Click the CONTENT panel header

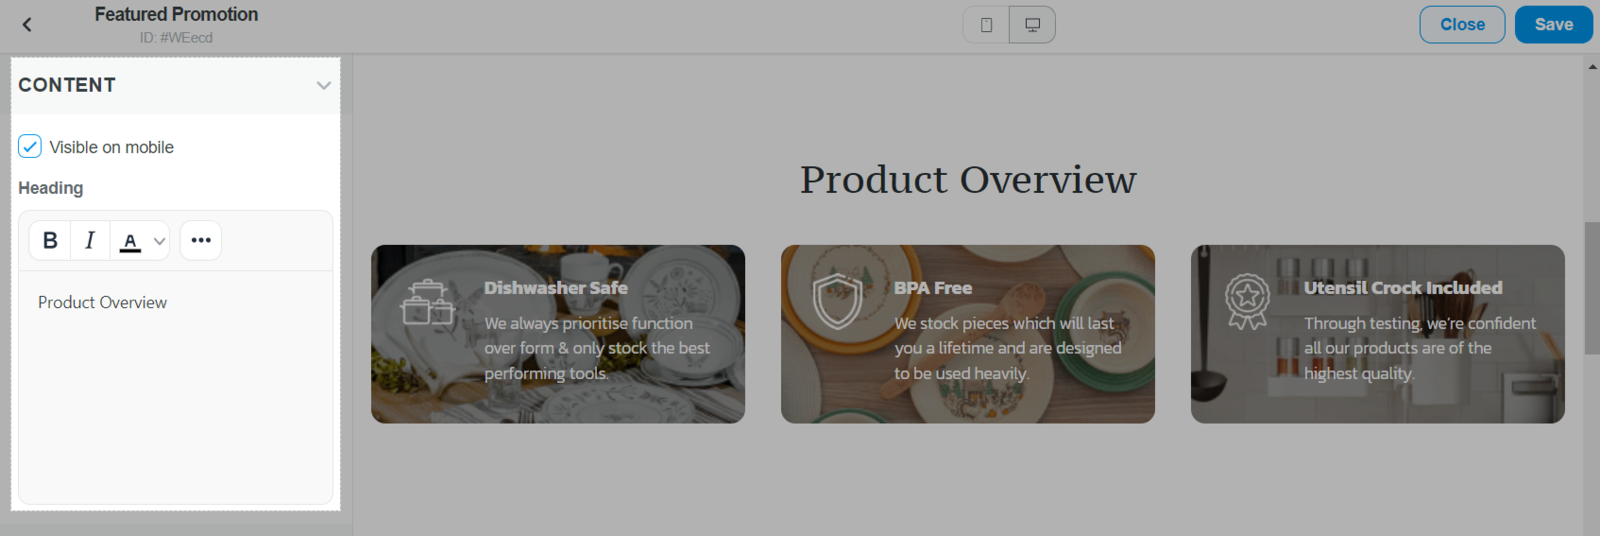click(176, 86)
